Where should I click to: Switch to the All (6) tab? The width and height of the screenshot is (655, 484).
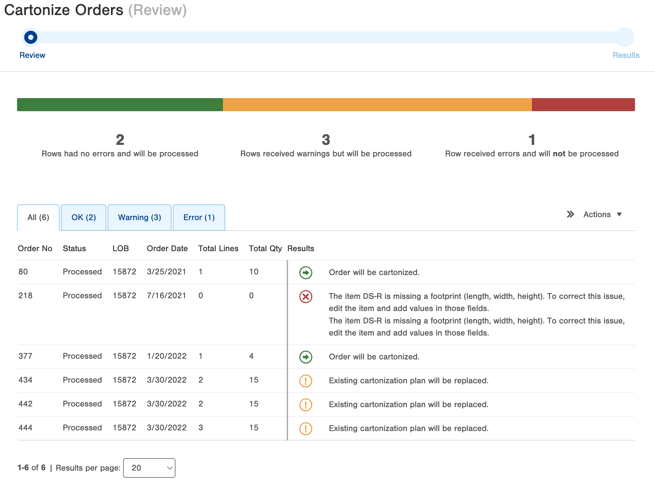[38, 217]
